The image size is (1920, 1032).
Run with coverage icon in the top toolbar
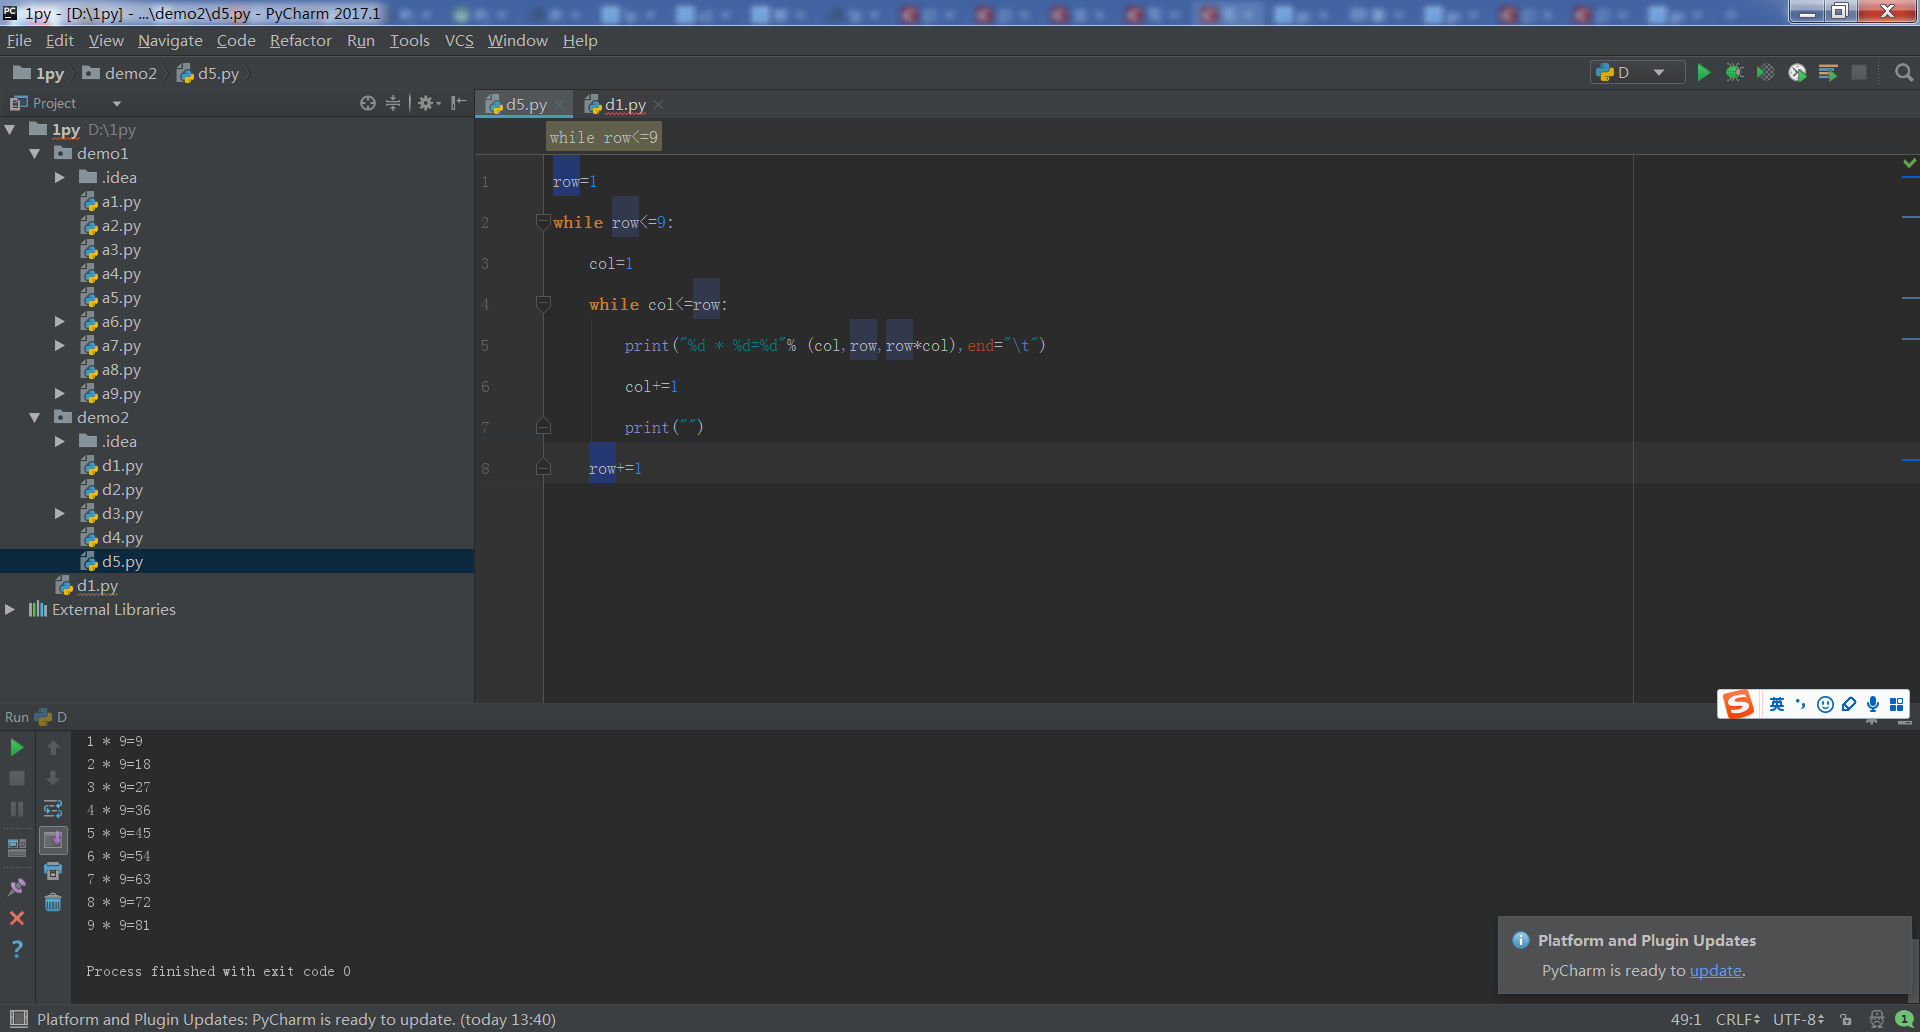[x=1766, y=72]
